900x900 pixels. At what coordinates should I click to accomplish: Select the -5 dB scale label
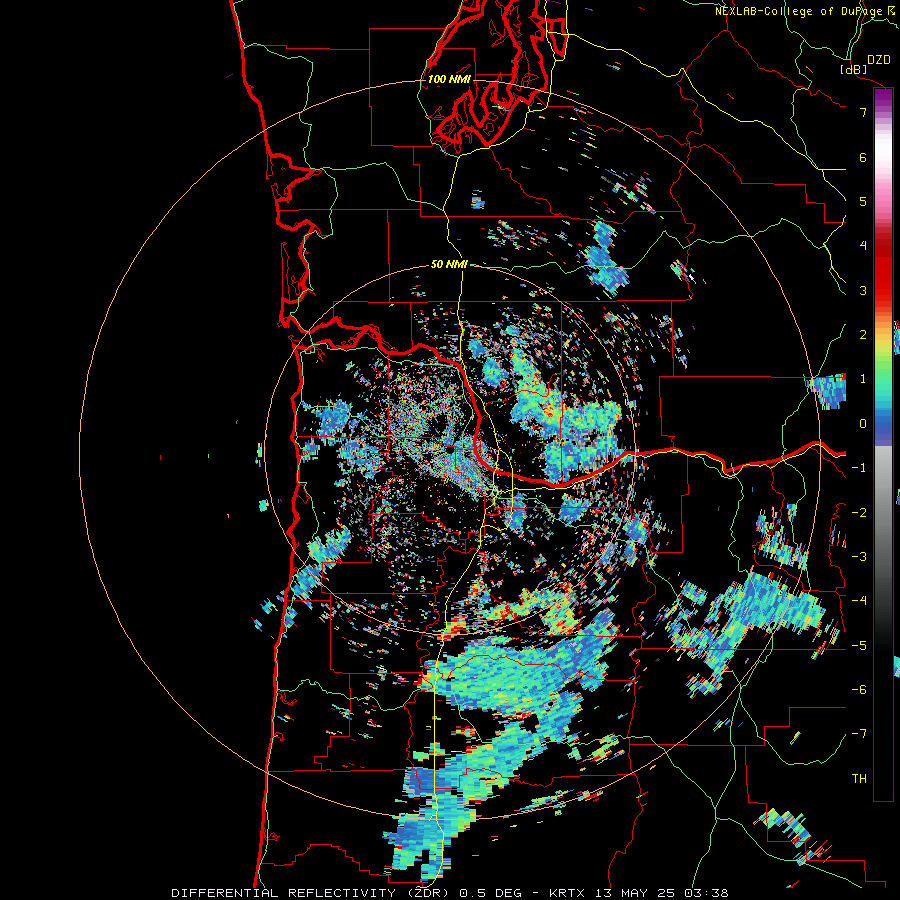859,646
